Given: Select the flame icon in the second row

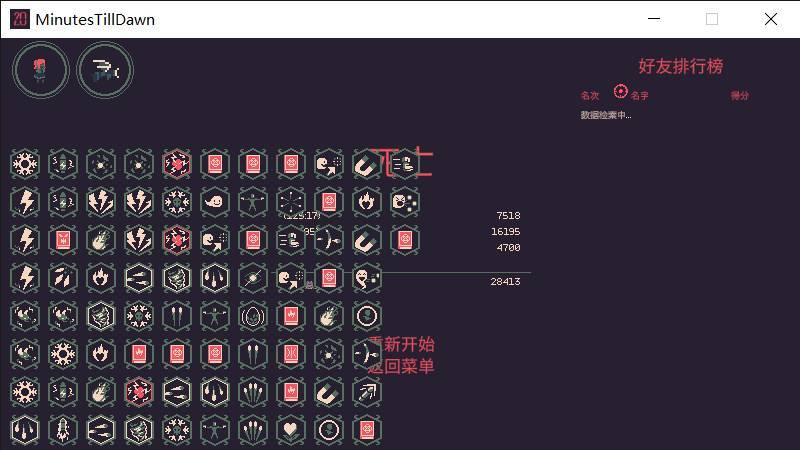Looking at the screenshot, I should [367, 202].
